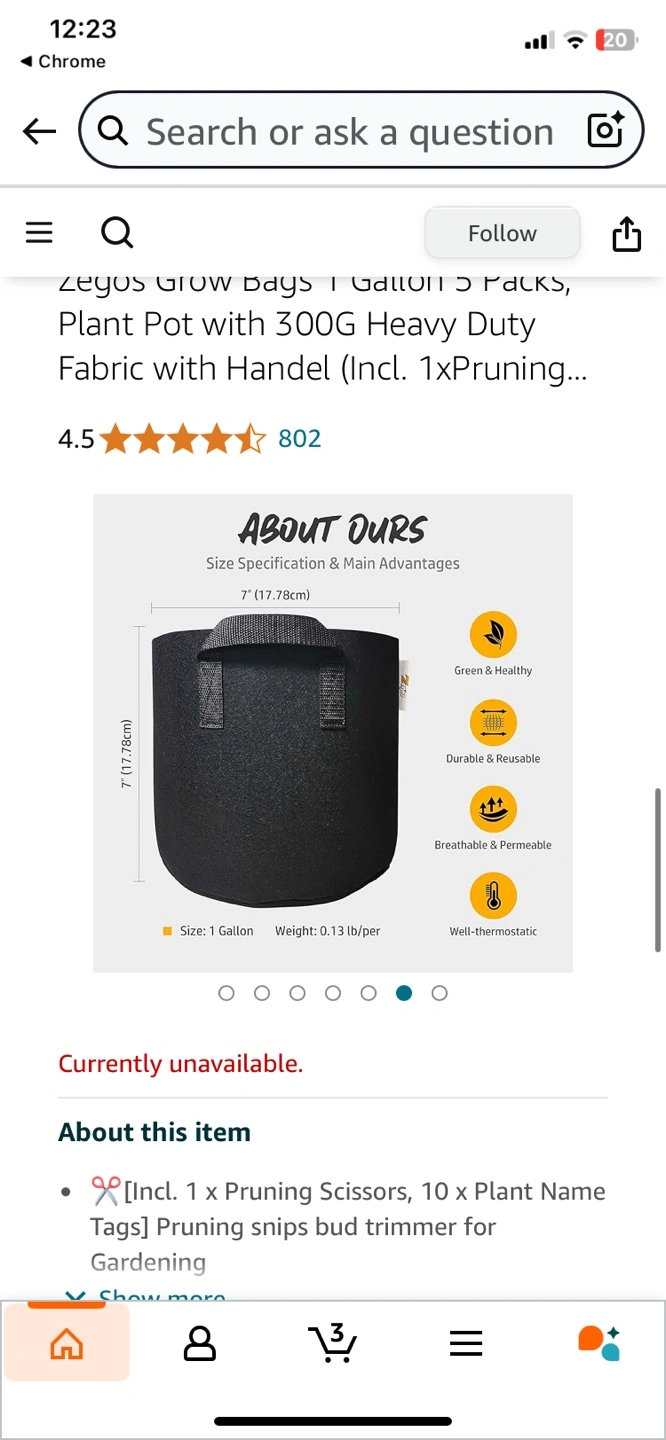Select the second image carousel dot
The height and width of the screenshot is (1440, 666).
click(x=262, y=993)
